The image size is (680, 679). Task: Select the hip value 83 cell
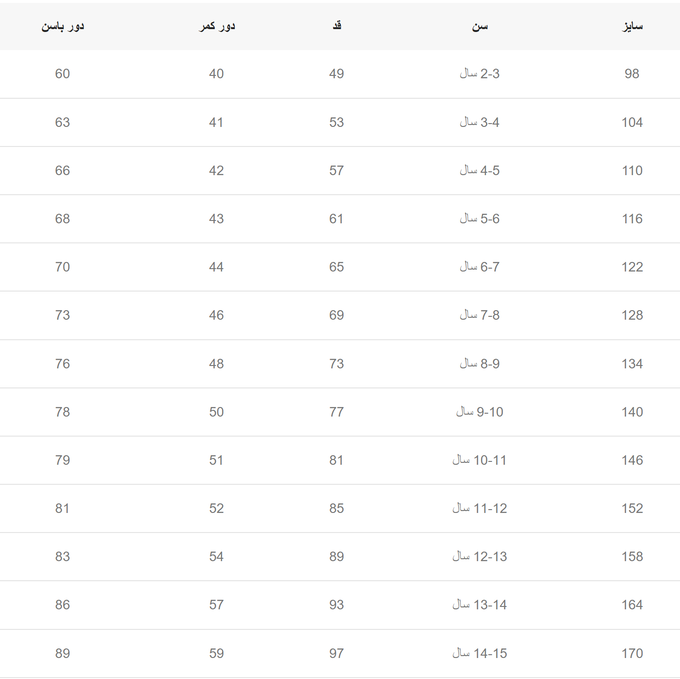click(62, 556)
